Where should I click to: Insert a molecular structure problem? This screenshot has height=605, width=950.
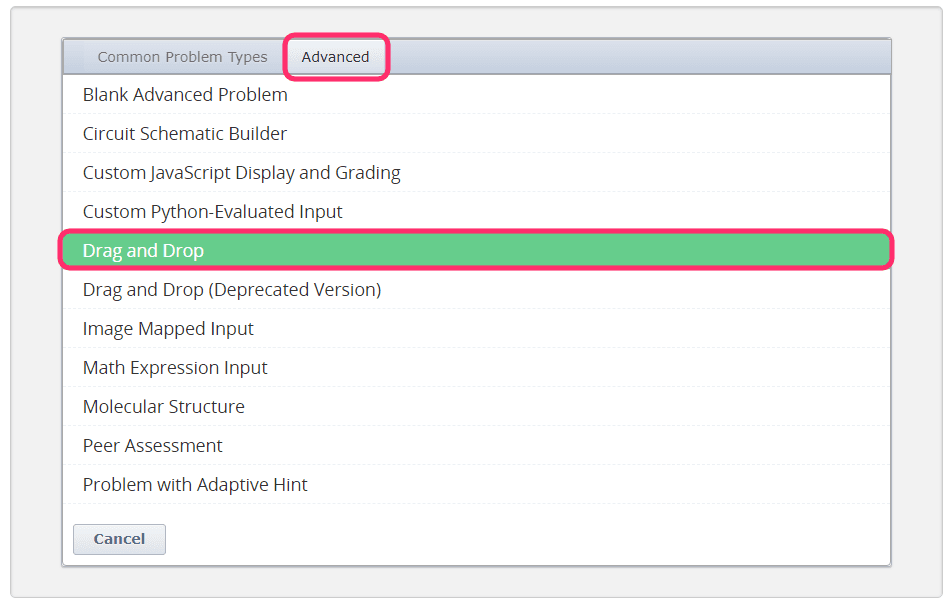163,407
